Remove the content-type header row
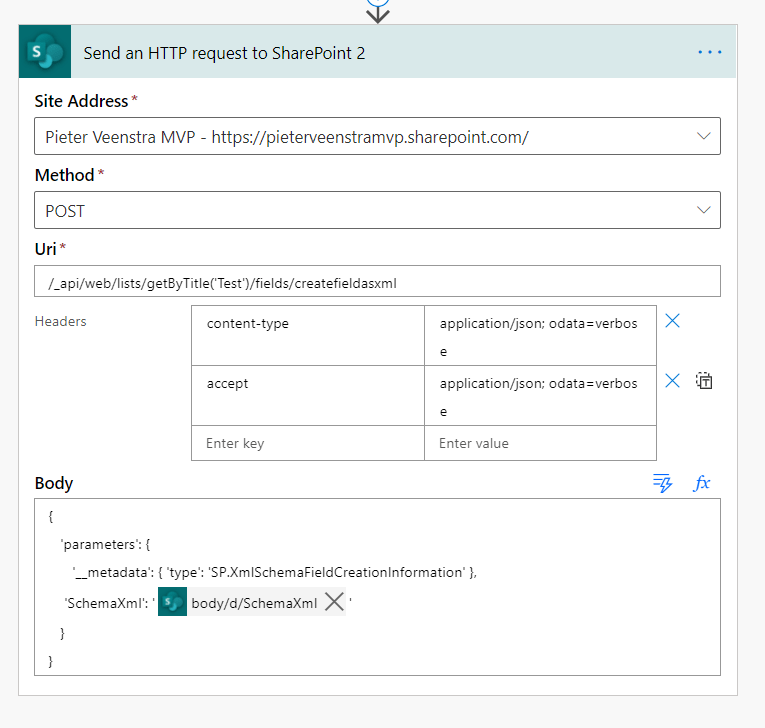Screen dimensions: 765x728 pos(672,321)
